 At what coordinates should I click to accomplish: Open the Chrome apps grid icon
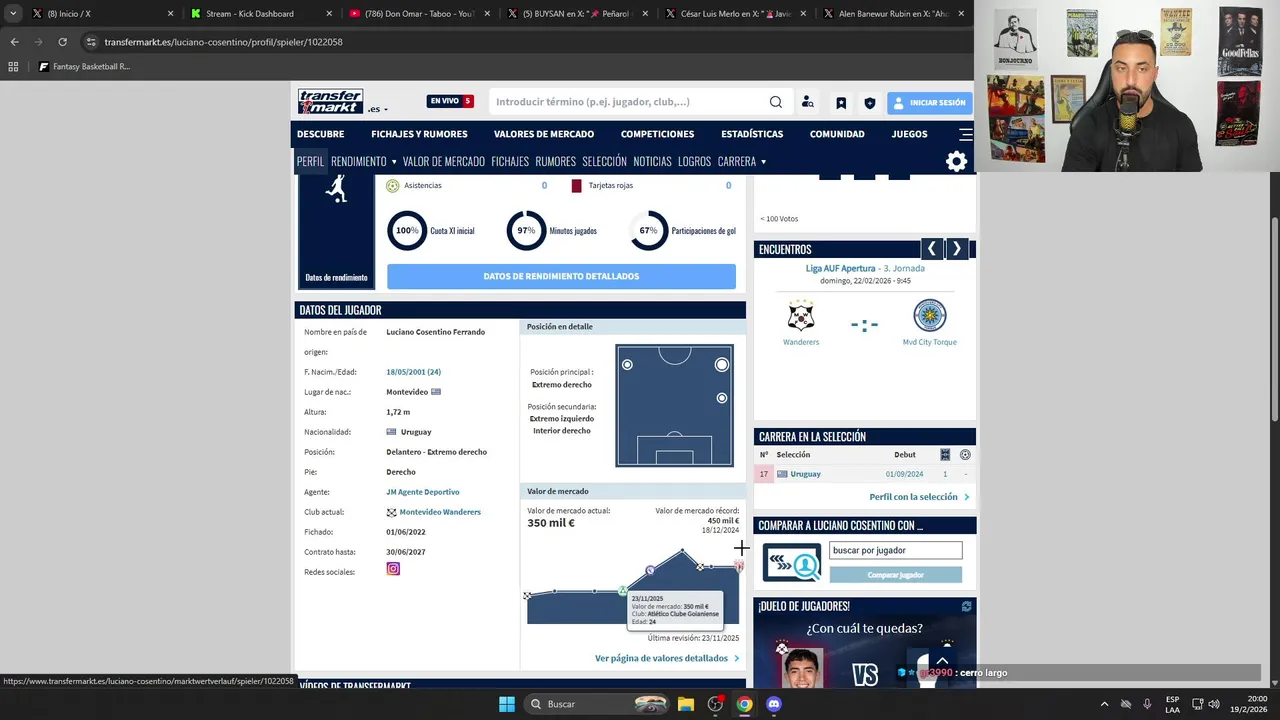click(x=13, y=67)
